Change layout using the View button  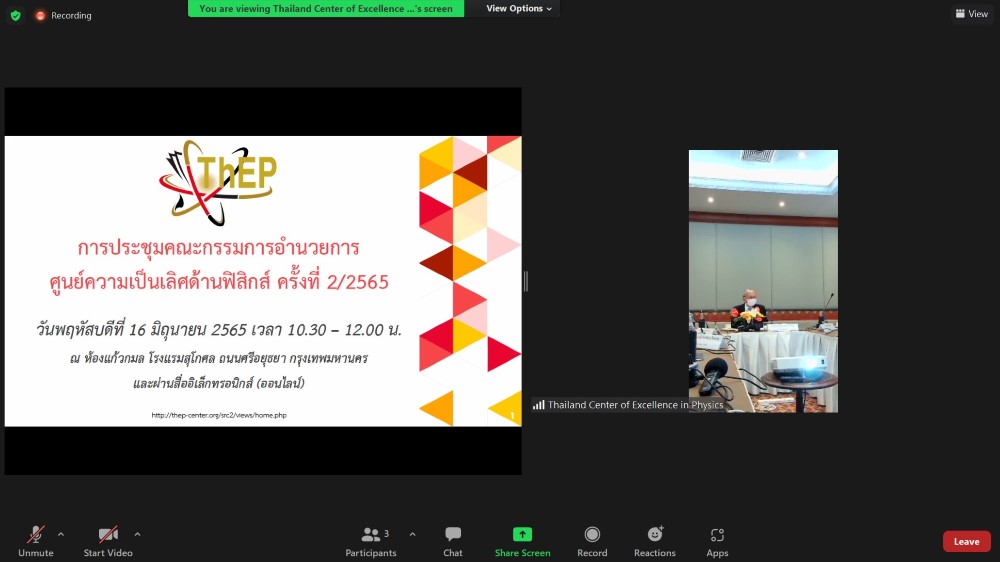point(971,14)
